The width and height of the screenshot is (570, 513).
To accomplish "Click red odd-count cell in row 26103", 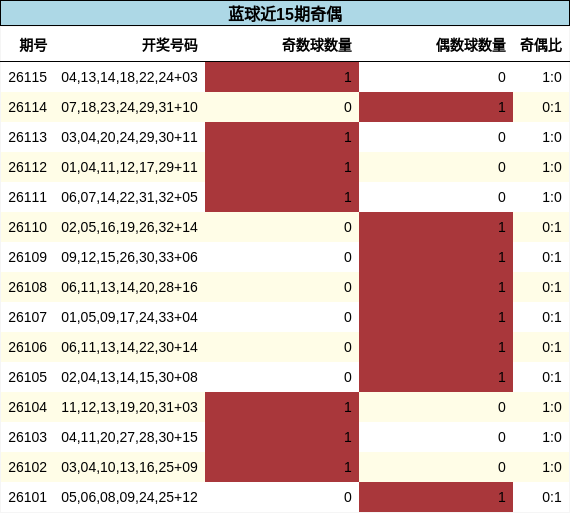I will pyautogui.click(x=282, y=437).
